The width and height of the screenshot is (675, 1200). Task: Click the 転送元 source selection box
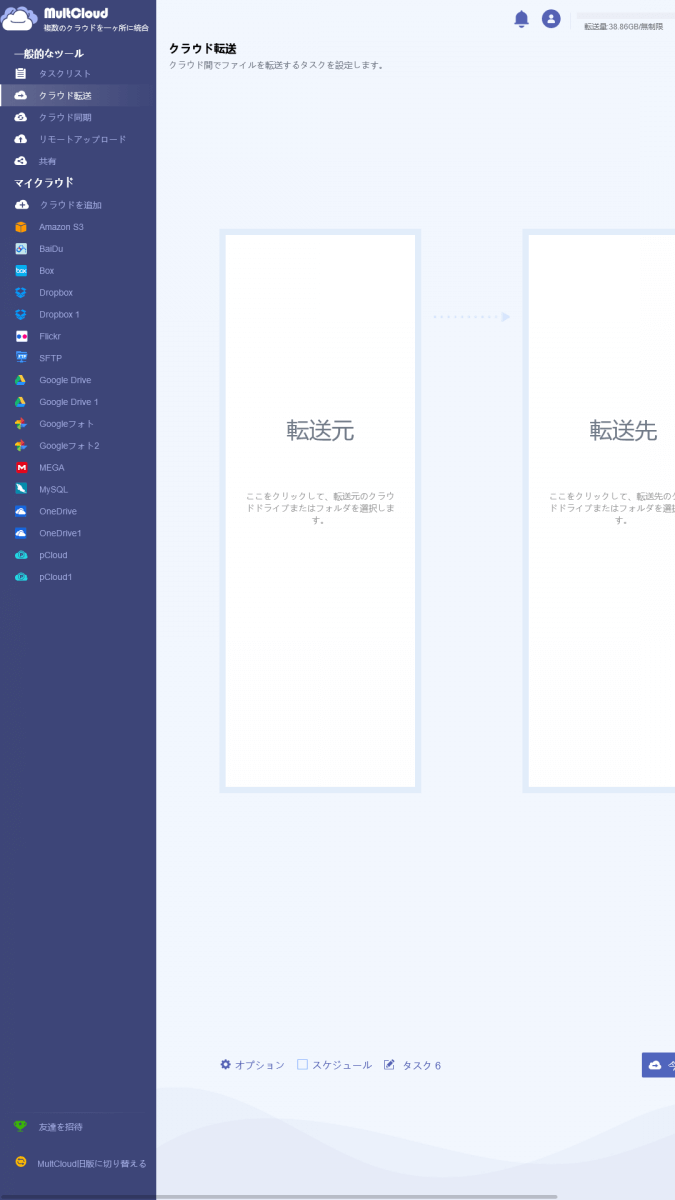(320, 511)
